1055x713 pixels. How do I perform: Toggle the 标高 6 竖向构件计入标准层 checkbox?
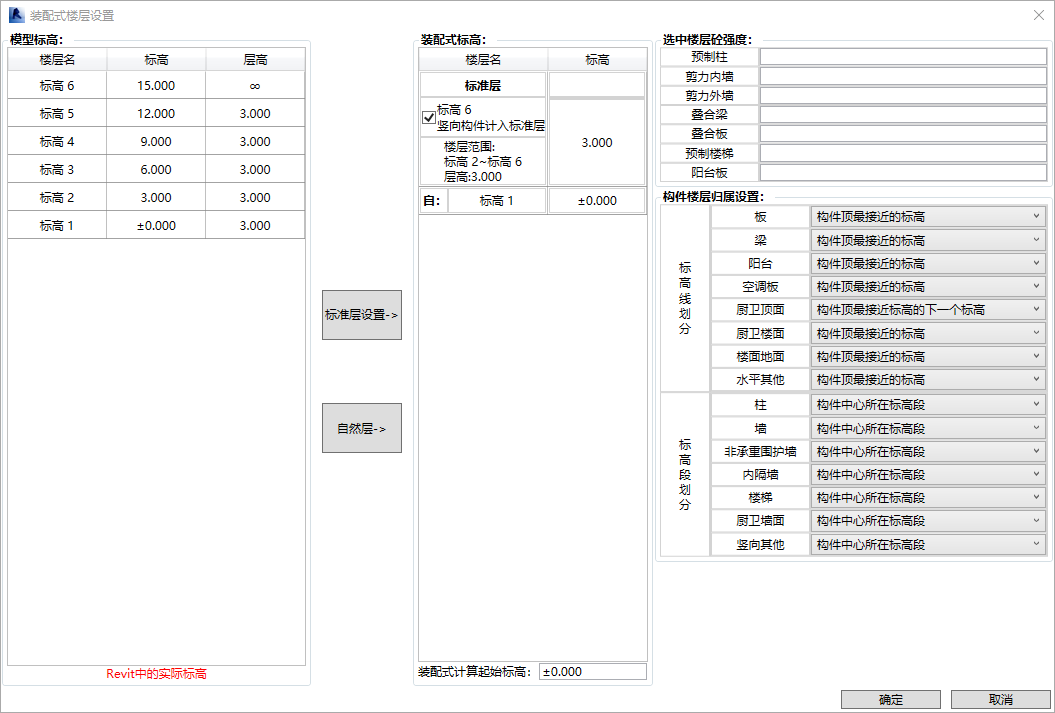(x=429, y=118)
